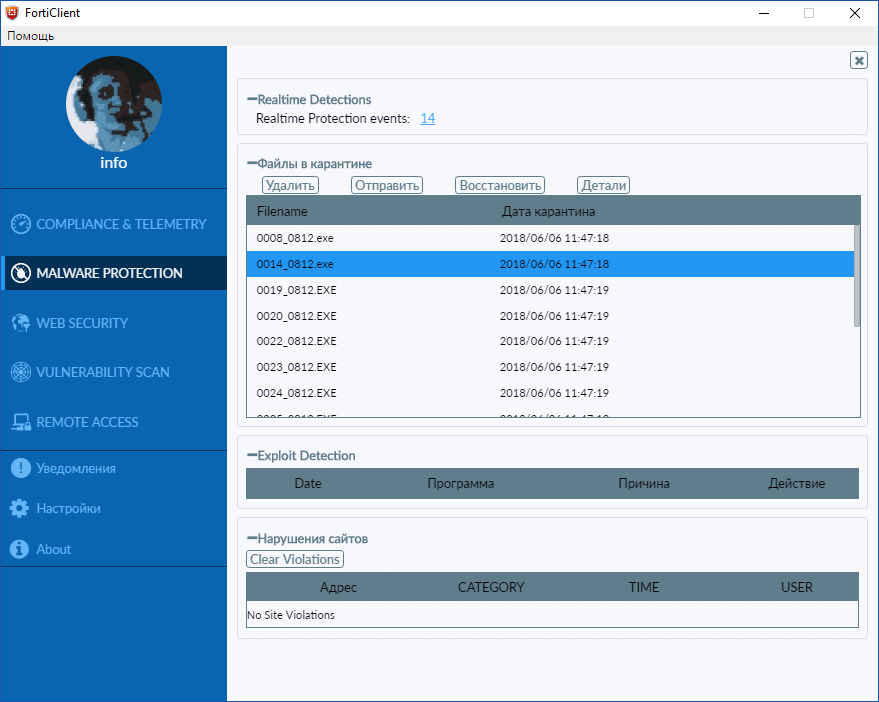
Task: Open the REMOTE ACCESS tab
Action: (x=114, y=422)
